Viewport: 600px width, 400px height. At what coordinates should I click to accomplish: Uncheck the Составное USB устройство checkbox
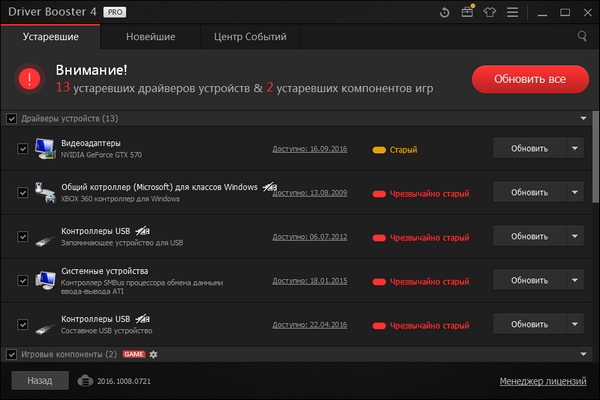(23, 325)
